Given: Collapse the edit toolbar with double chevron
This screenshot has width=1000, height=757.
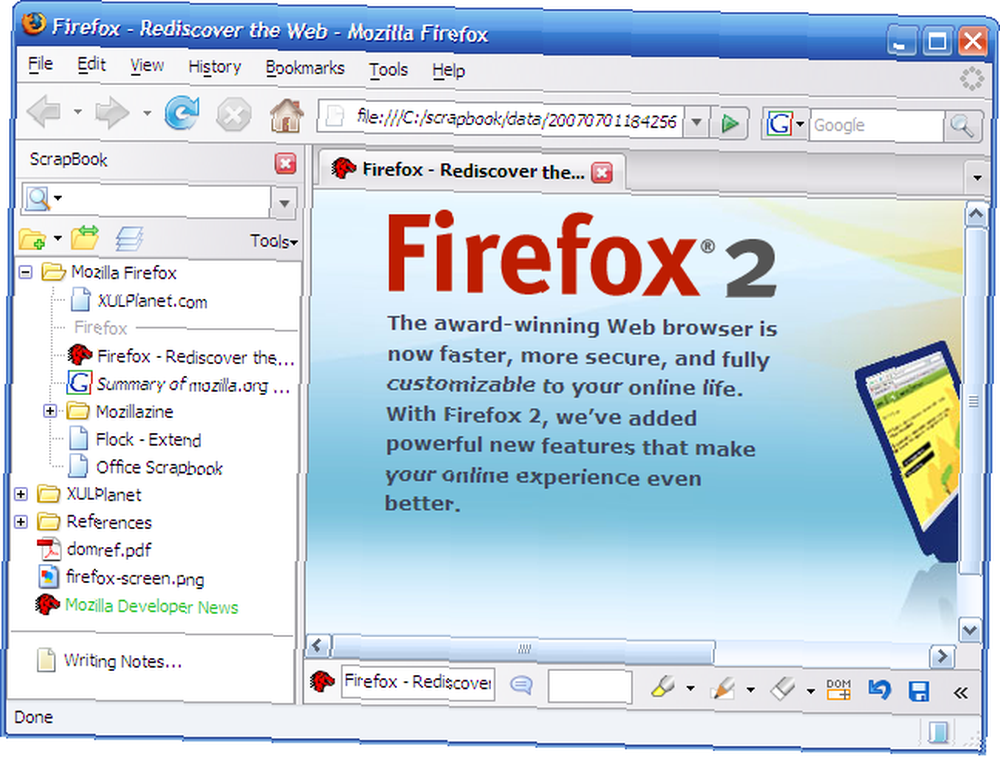Looking at the screenshot, I should pyautogui.click(x=960, y=693).
